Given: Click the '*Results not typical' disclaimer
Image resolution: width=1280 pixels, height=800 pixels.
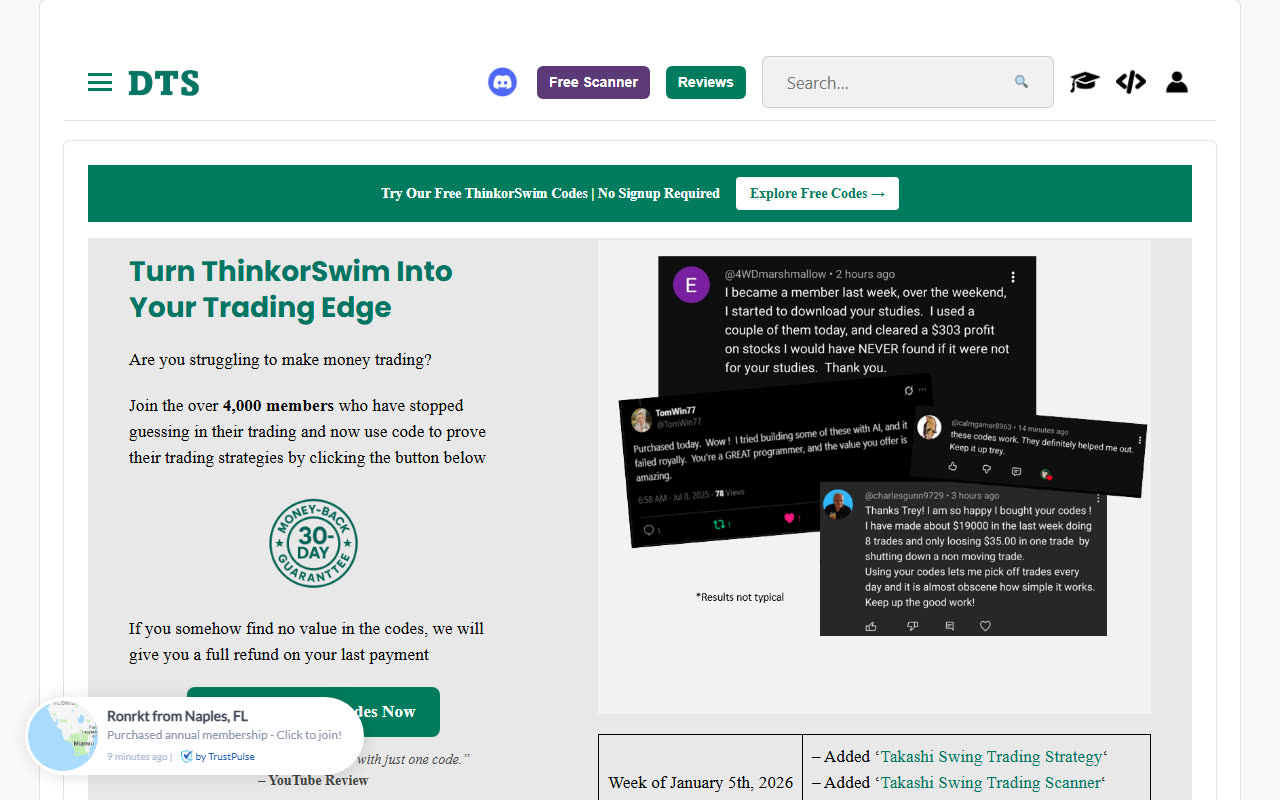Looking at the screenshot, I should click(740, 597).
